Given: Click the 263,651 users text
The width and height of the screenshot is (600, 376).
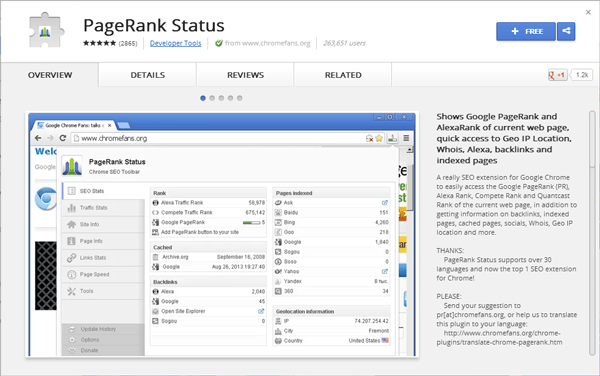Looking at the screenshot, I should (x=344, y=43).
